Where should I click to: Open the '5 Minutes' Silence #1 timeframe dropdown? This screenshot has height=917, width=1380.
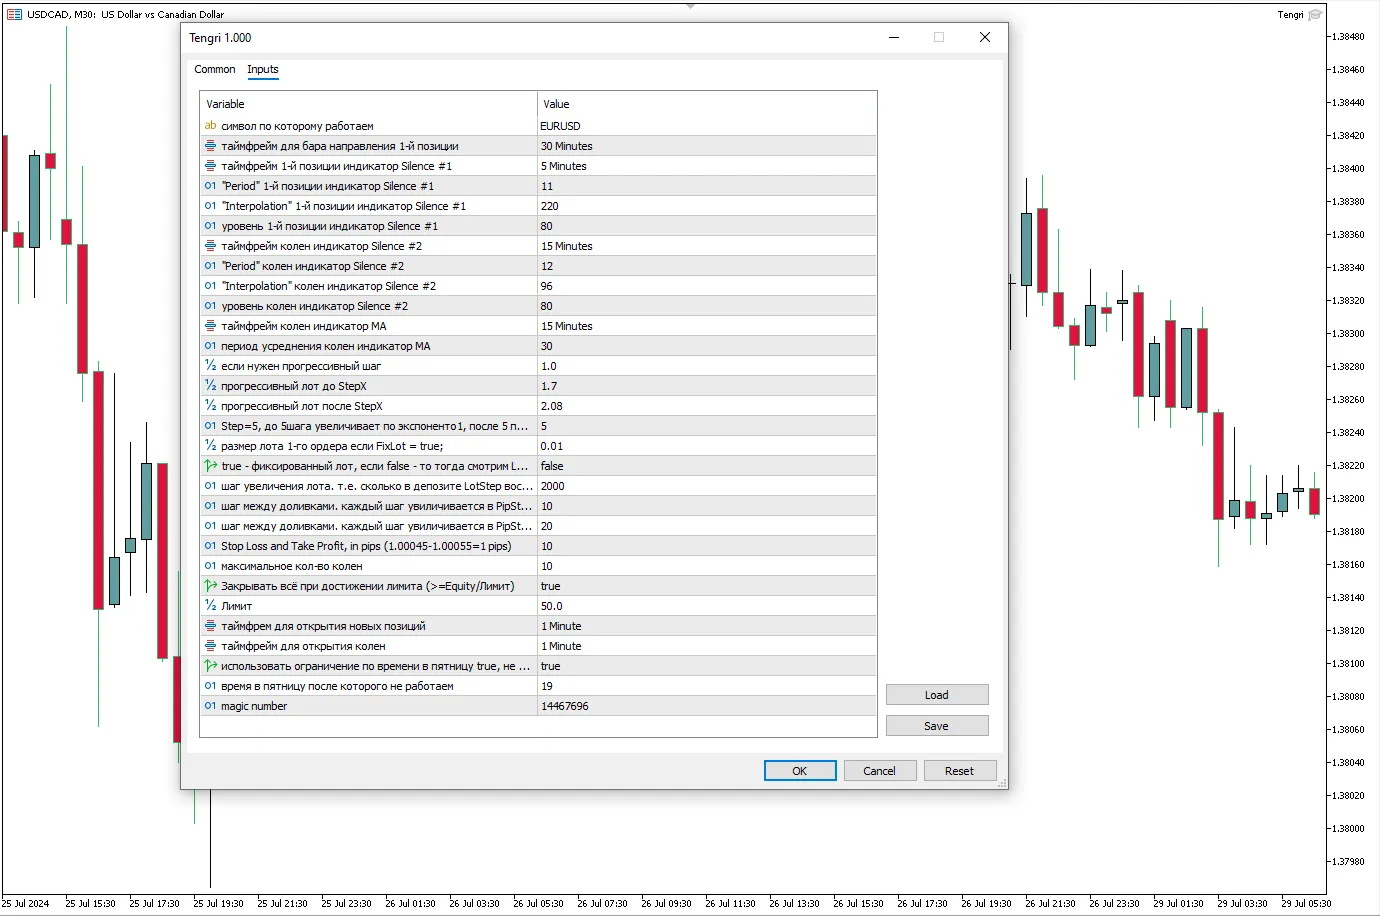coord(707,166)
